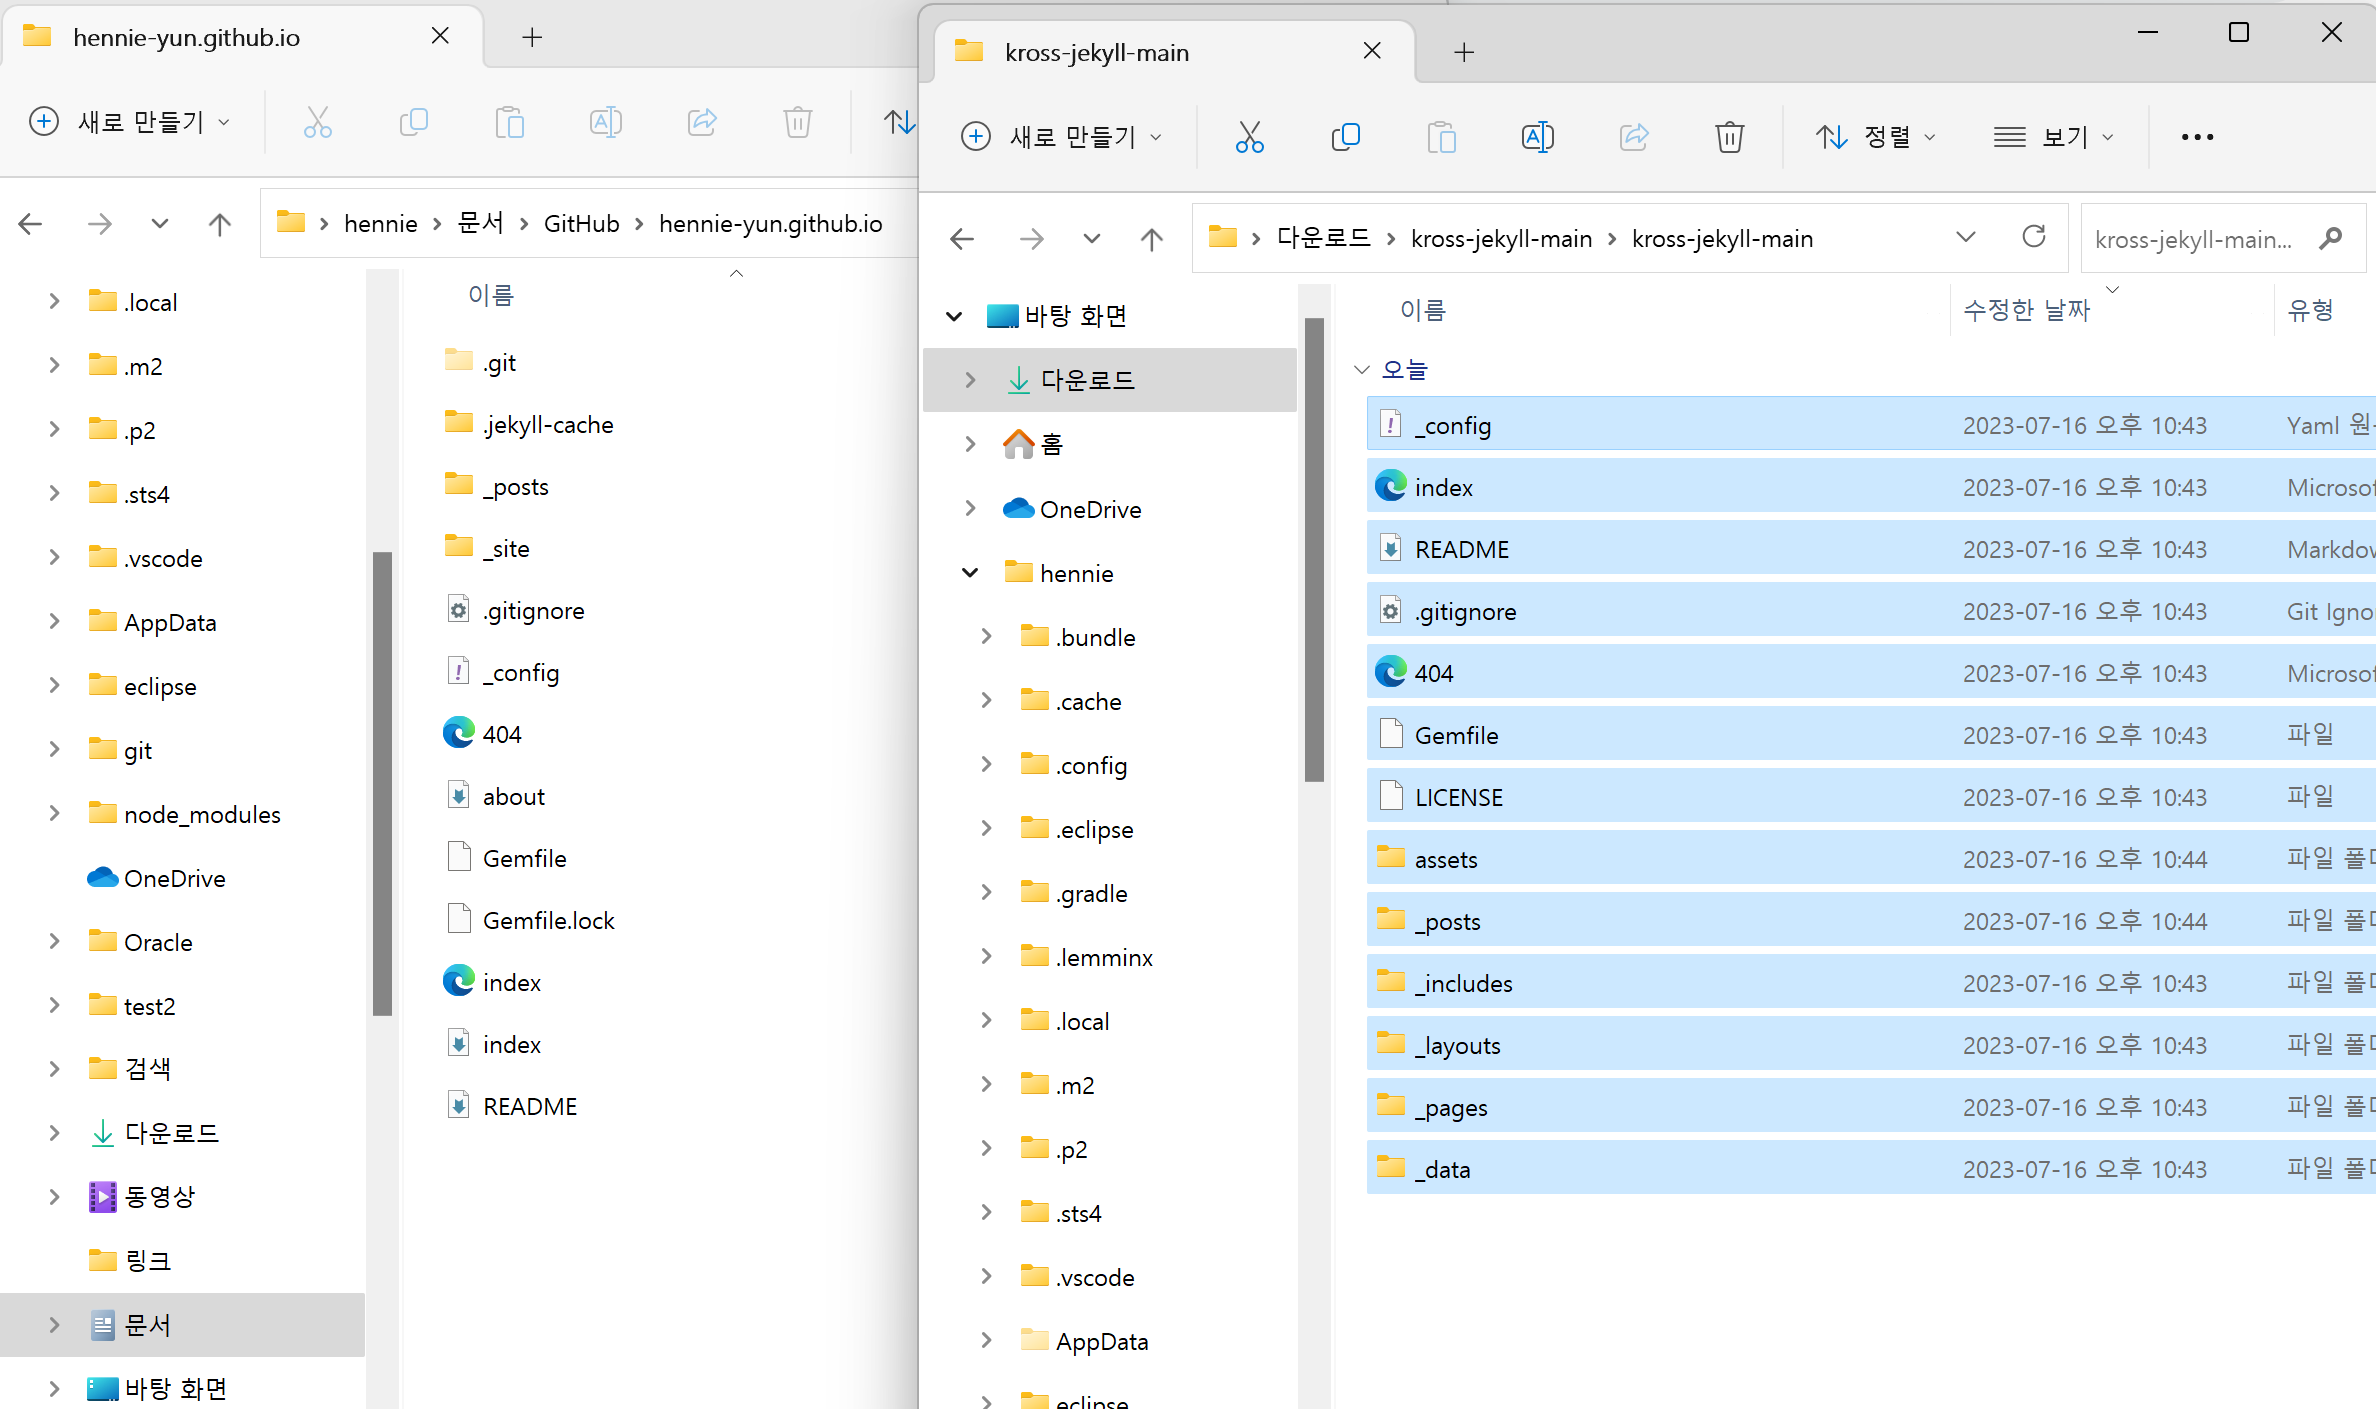2376x1409 pixels.
Task: Click the Delete trash icon in right window
Action: point(1729,137)
